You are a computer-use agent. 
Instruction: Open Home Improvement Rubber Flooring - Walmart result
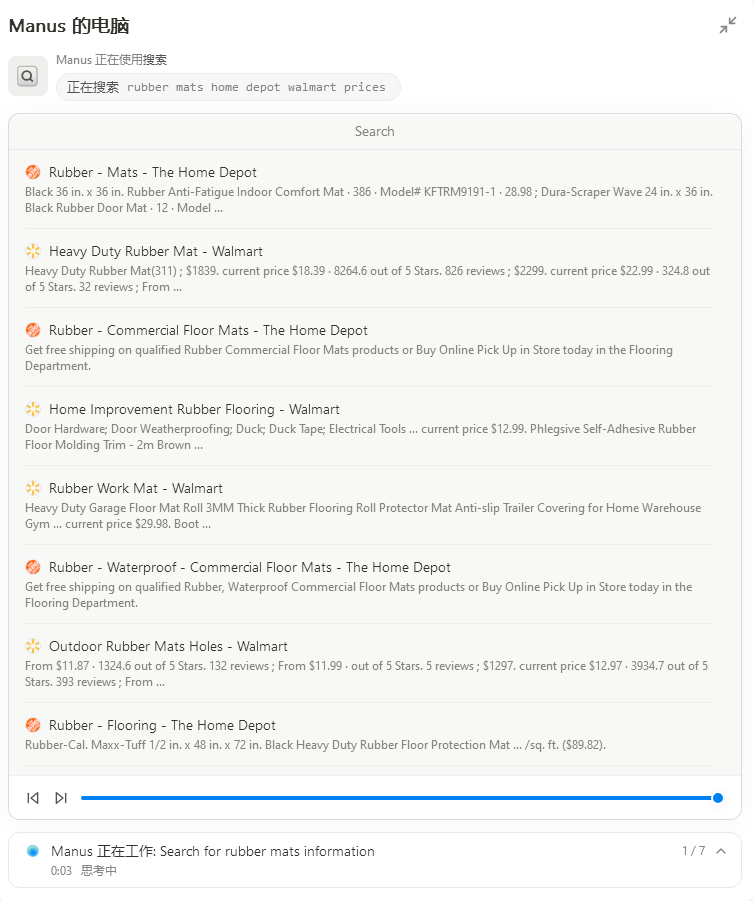pyautogui.click(x=194, y=409)
